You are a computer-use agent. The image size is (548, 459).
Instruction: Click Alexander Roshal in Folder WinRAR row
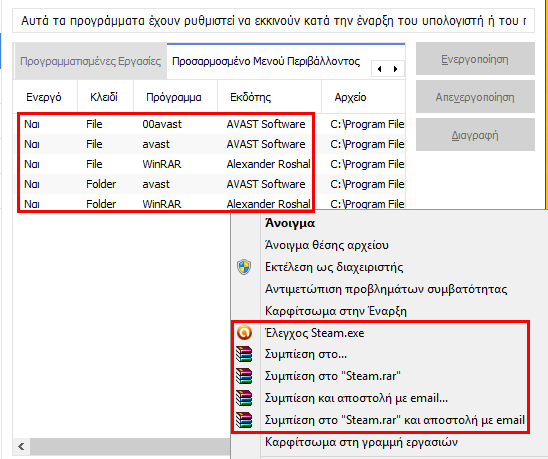point(268,204)
